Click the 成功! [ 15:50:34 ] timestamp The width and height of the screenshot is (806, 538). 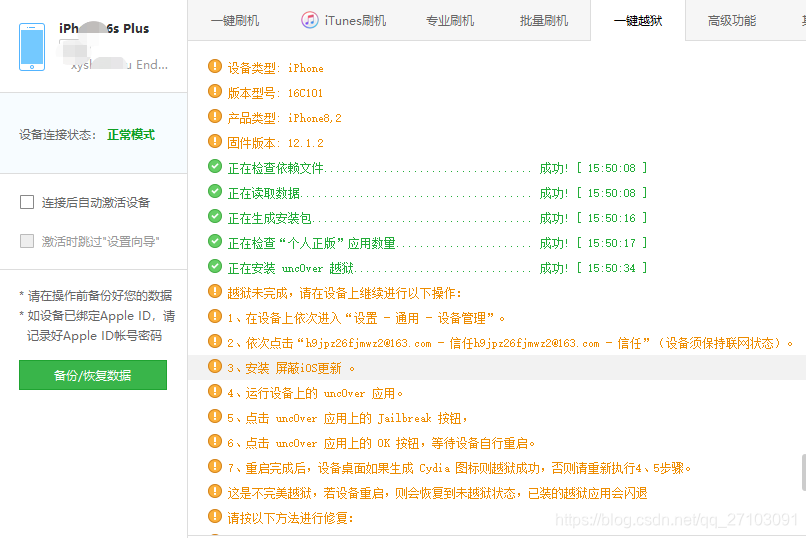click(x=593, y=268)
